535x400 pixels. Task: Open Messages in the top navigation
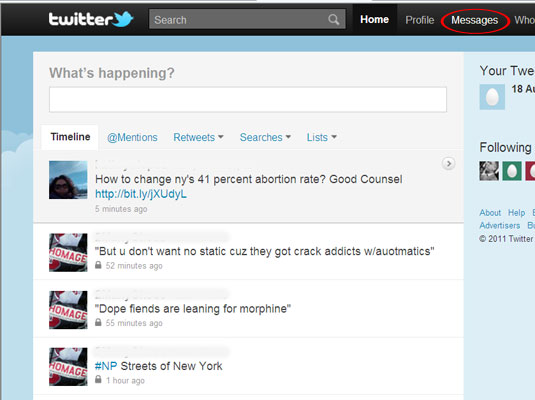tap(475, 20)
